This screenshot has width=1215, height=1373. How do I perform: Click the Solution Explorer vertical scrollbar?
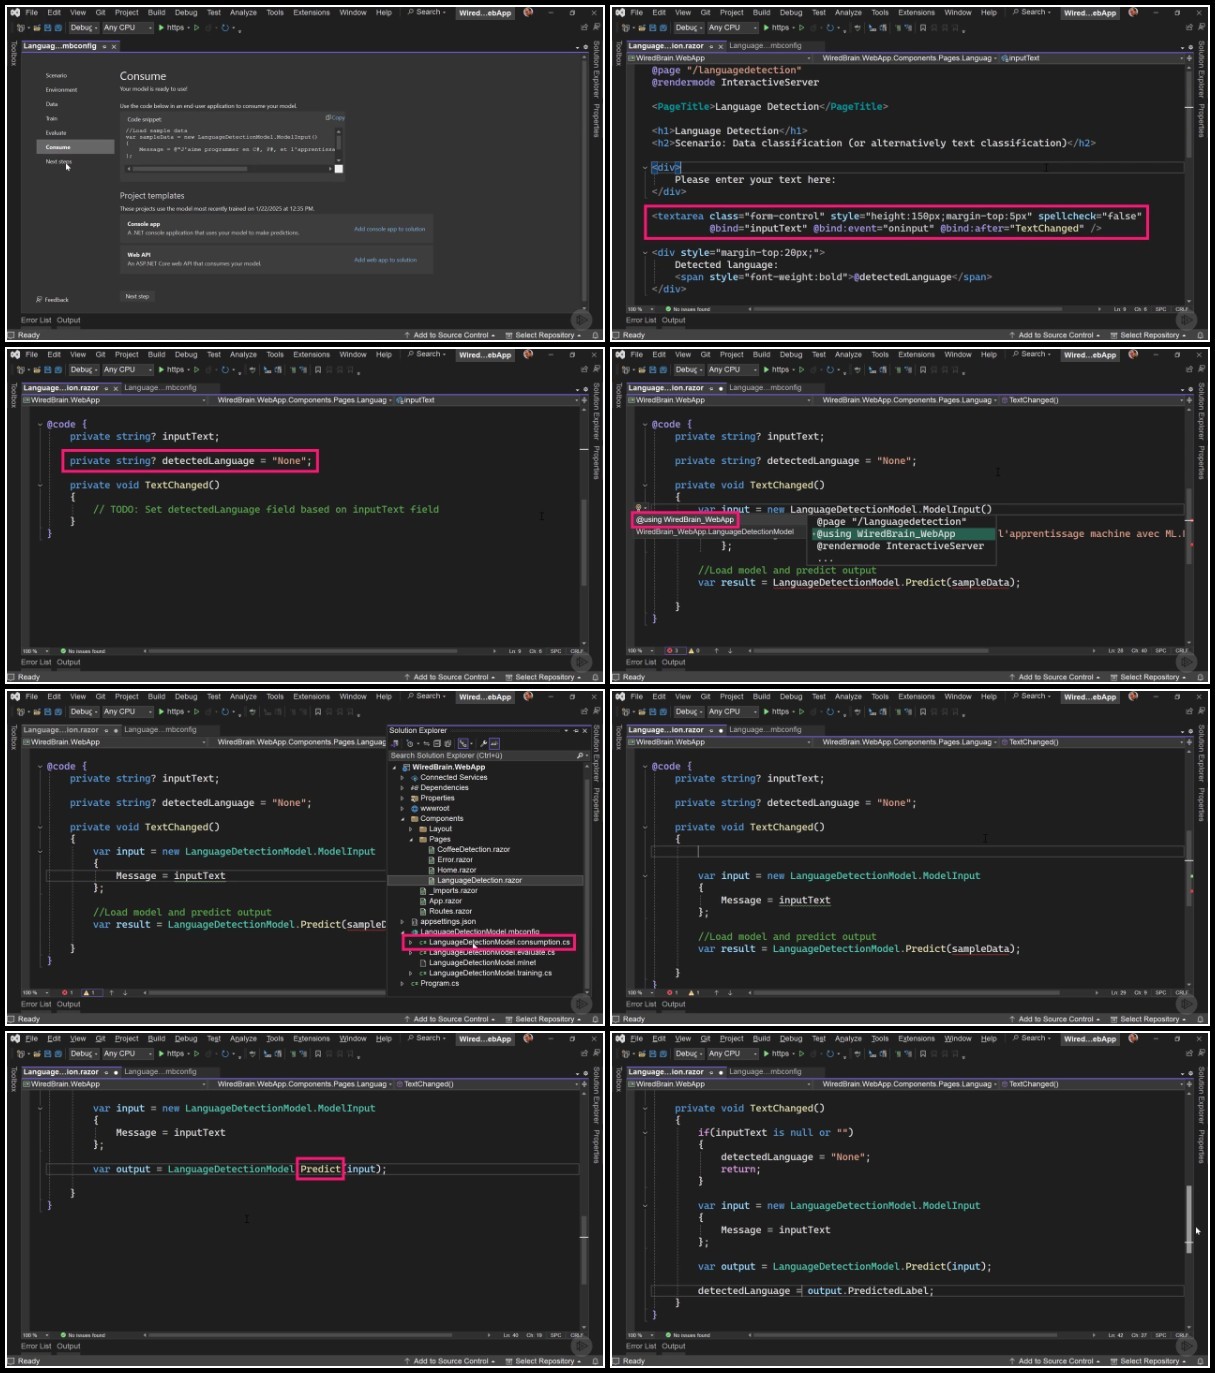(x=587, y=880)
